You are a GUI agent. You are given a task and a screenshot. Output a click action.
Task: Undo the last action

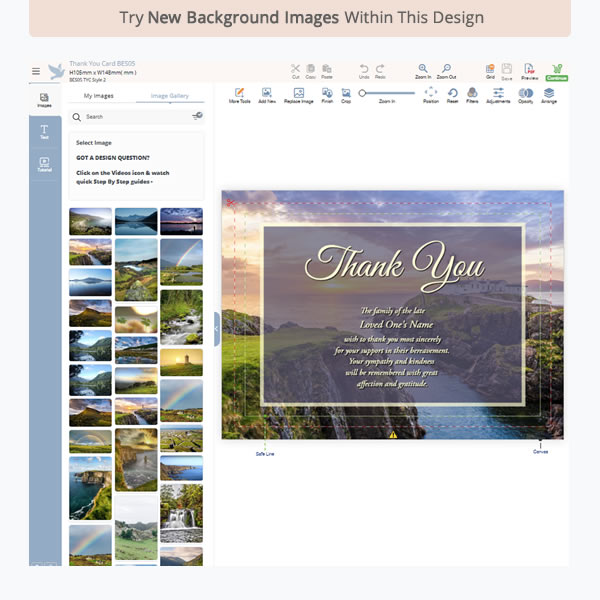[x=364, y=71]
